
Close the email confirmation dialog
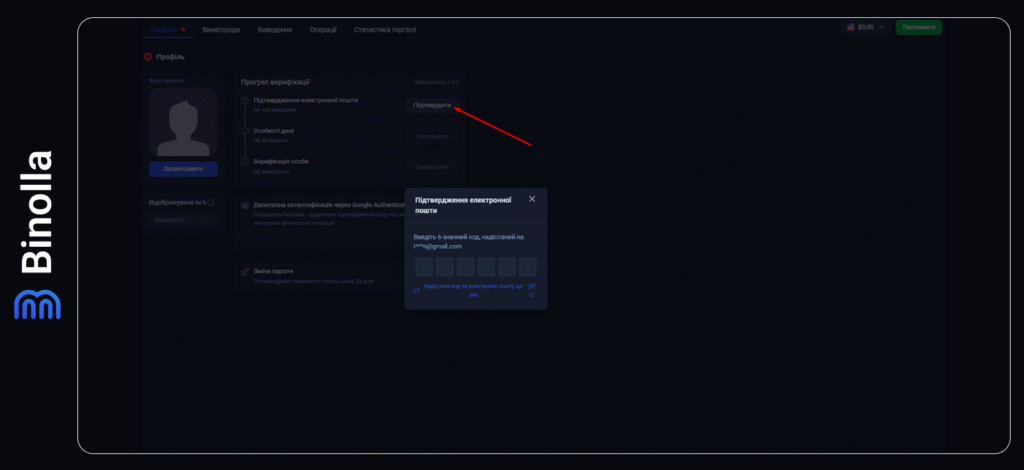click(x=532, y=199)
